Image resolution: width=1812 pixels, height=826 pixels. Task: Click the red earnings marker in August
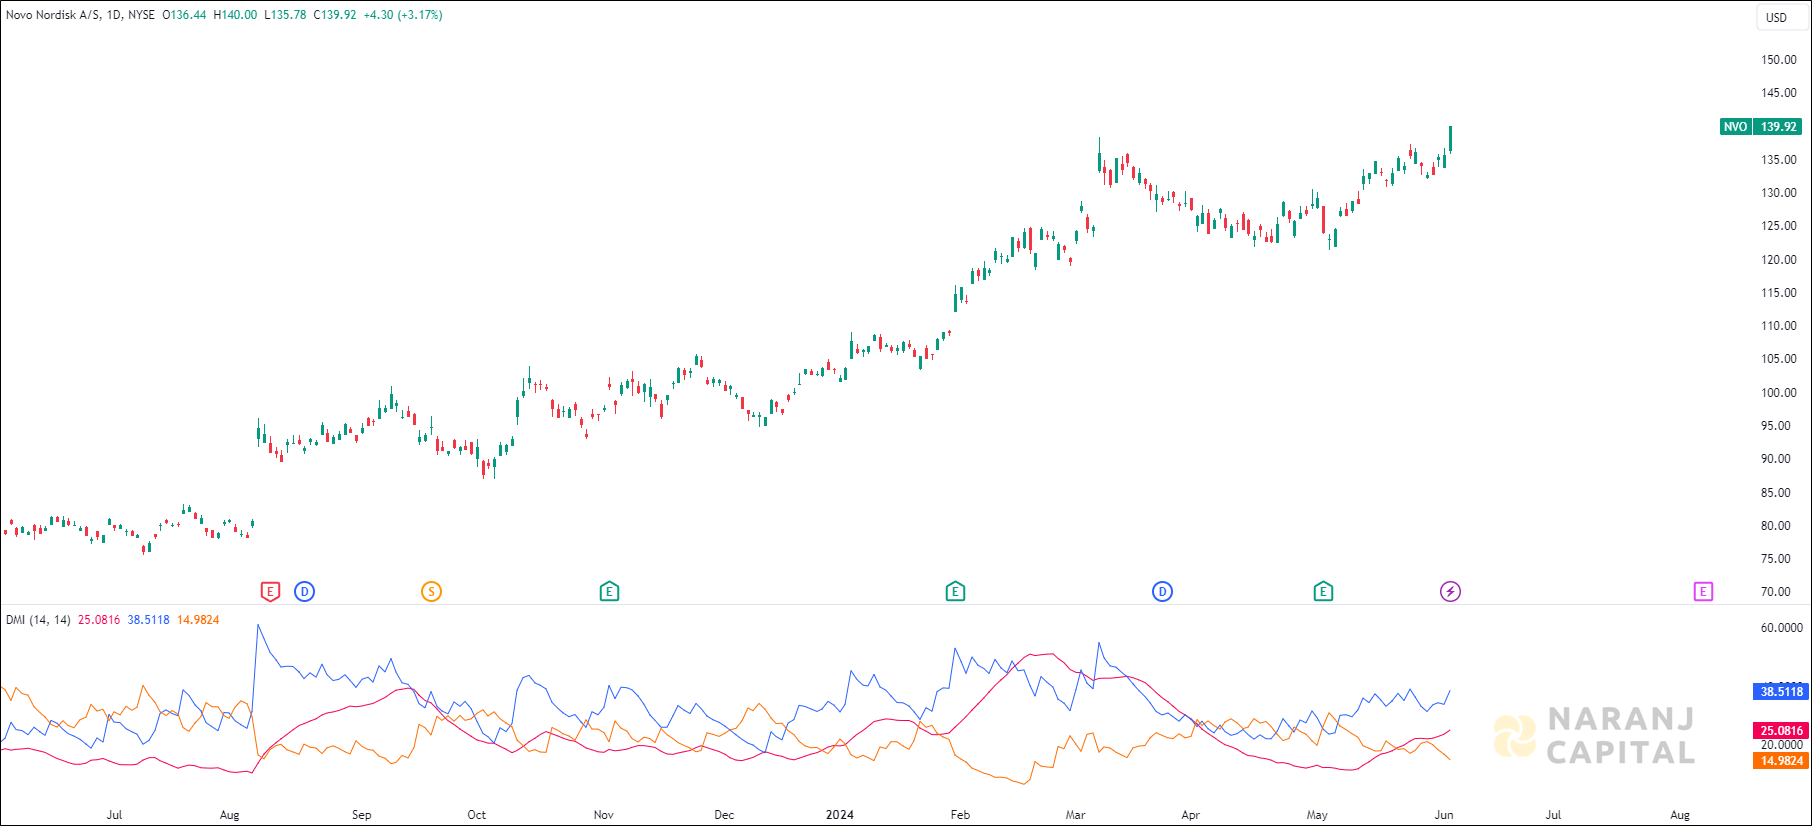(x=270, y=592)
